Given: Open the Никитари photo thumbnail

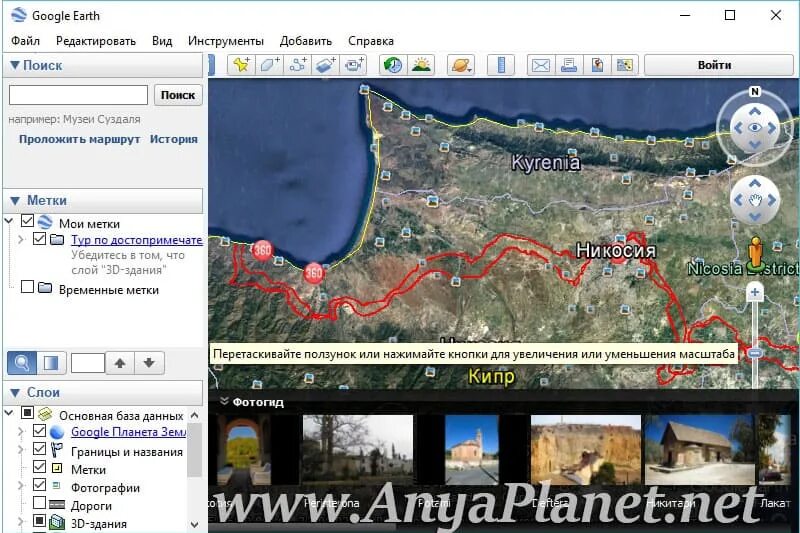Looking at the screenshot, I should click(699, 450).
